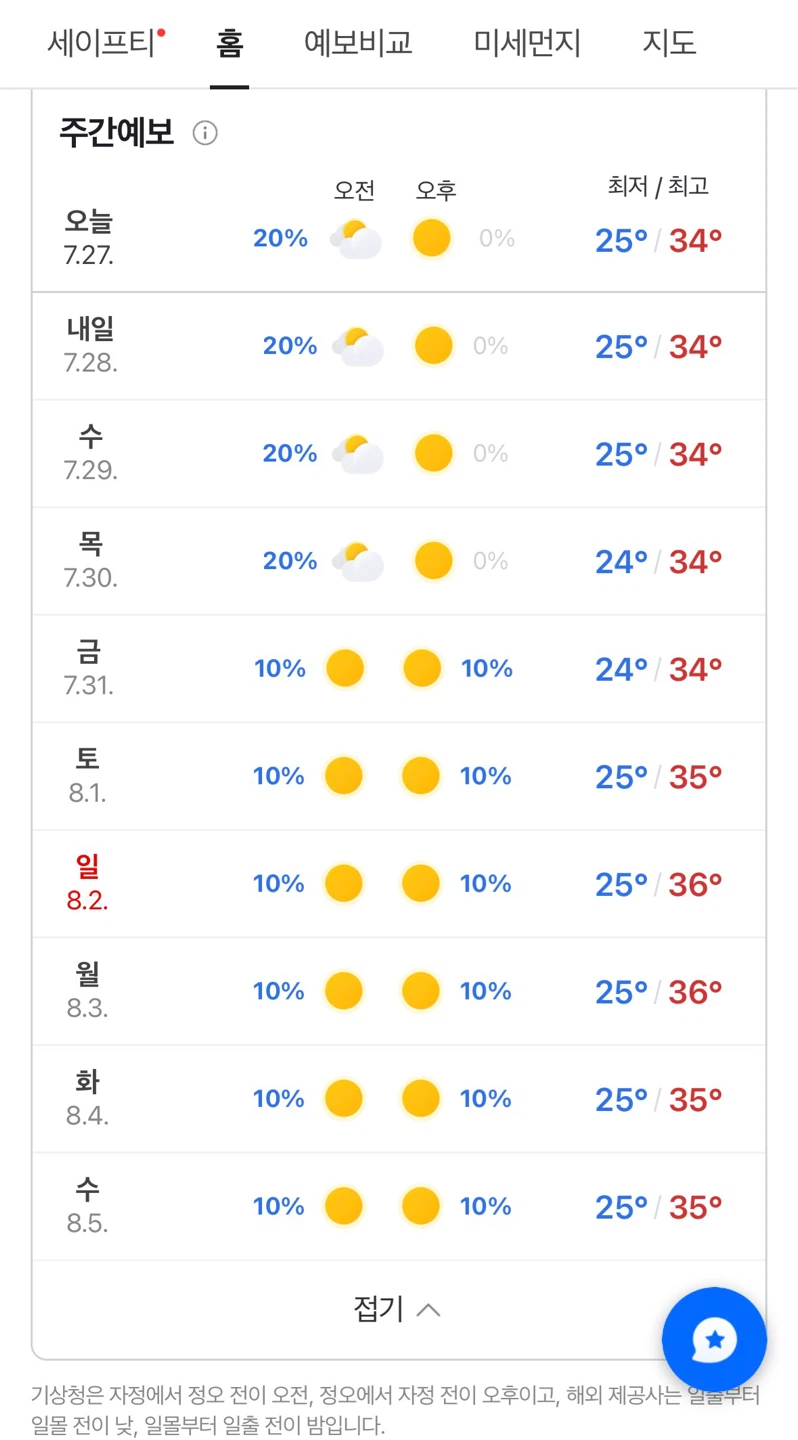Go to the 미세먼지 tab
Screen dimensions: 798x1440
[x=527, y=43]
